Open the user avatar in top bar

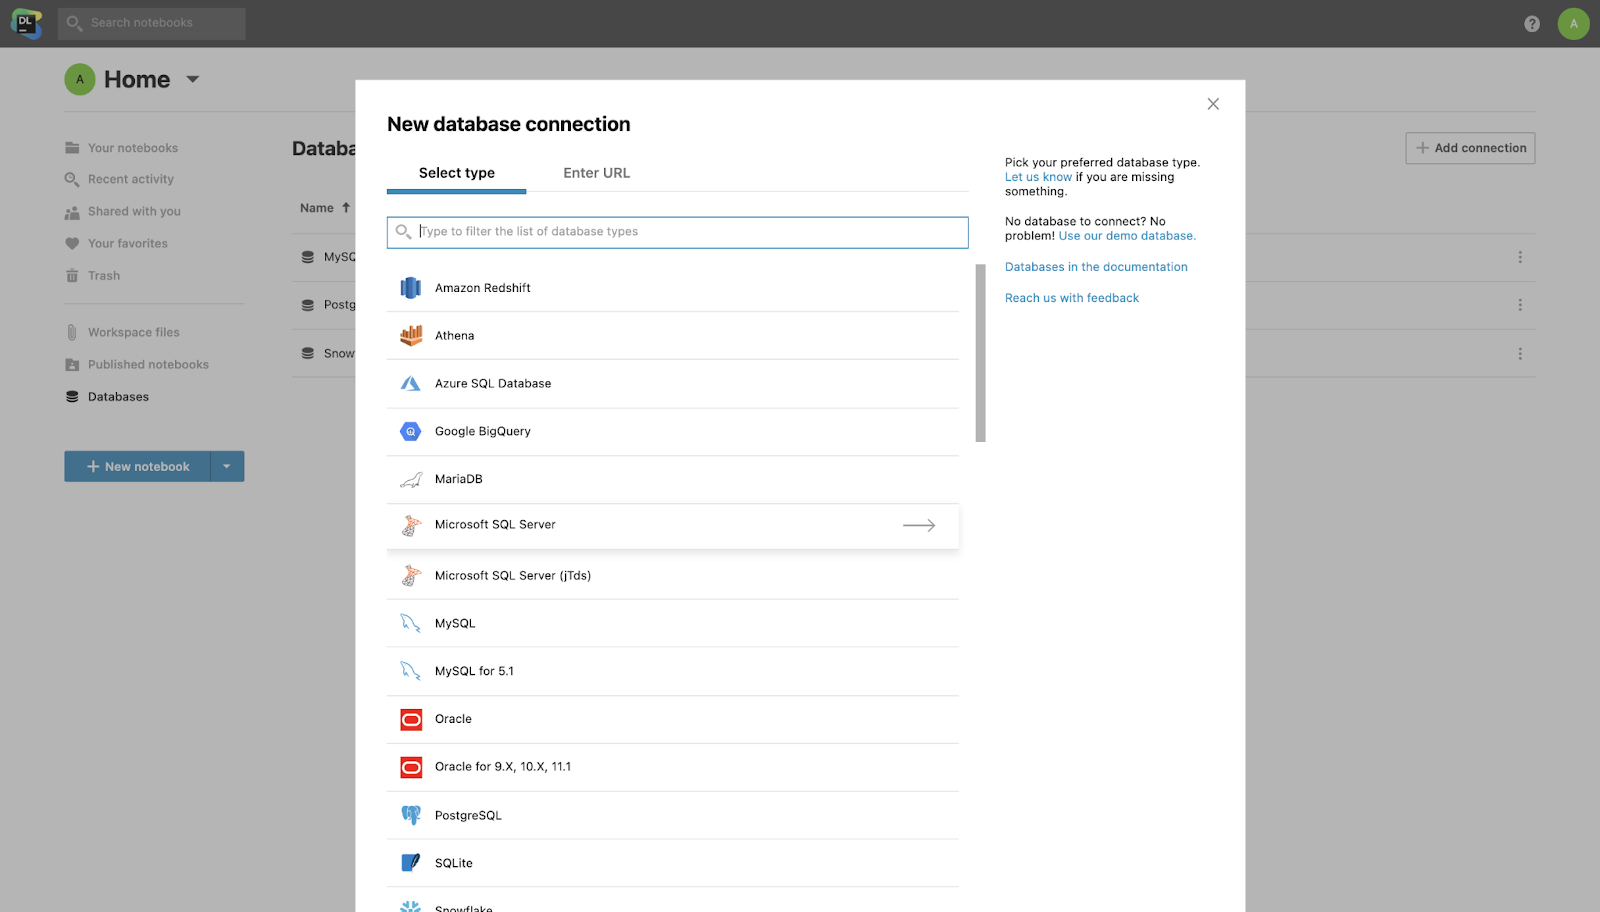click(1573, 24)
